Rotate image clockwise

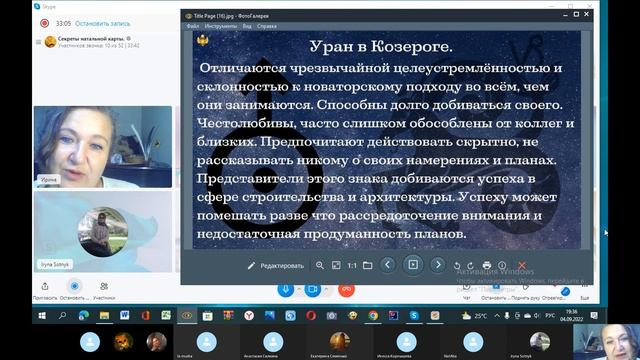pos(471,266)
